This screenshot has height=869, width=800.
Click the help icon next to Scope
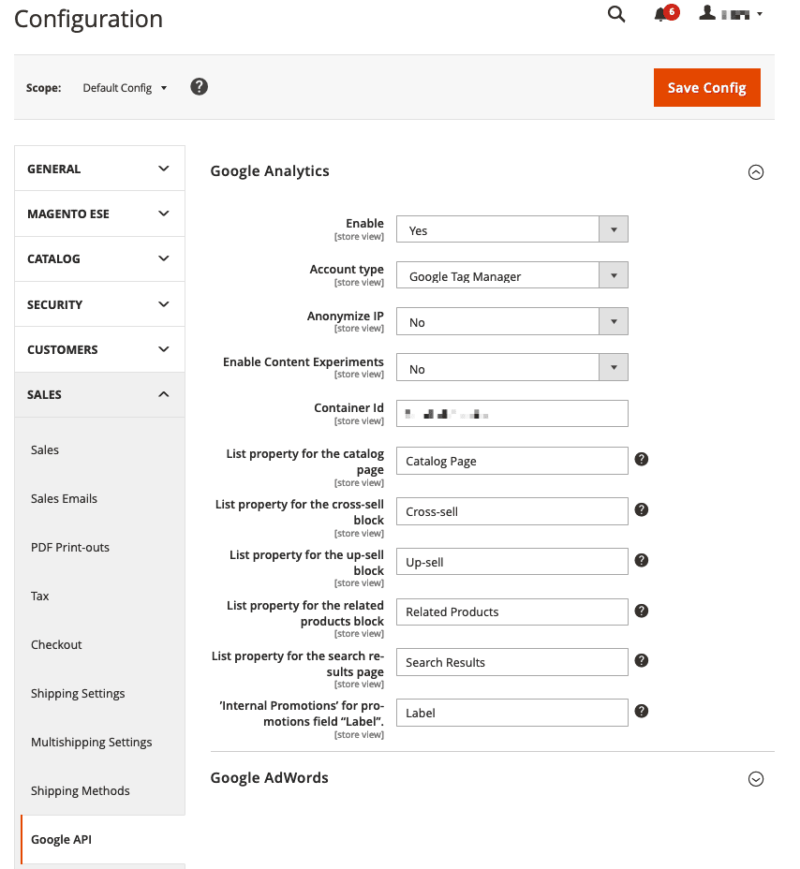tap(199, 87)
